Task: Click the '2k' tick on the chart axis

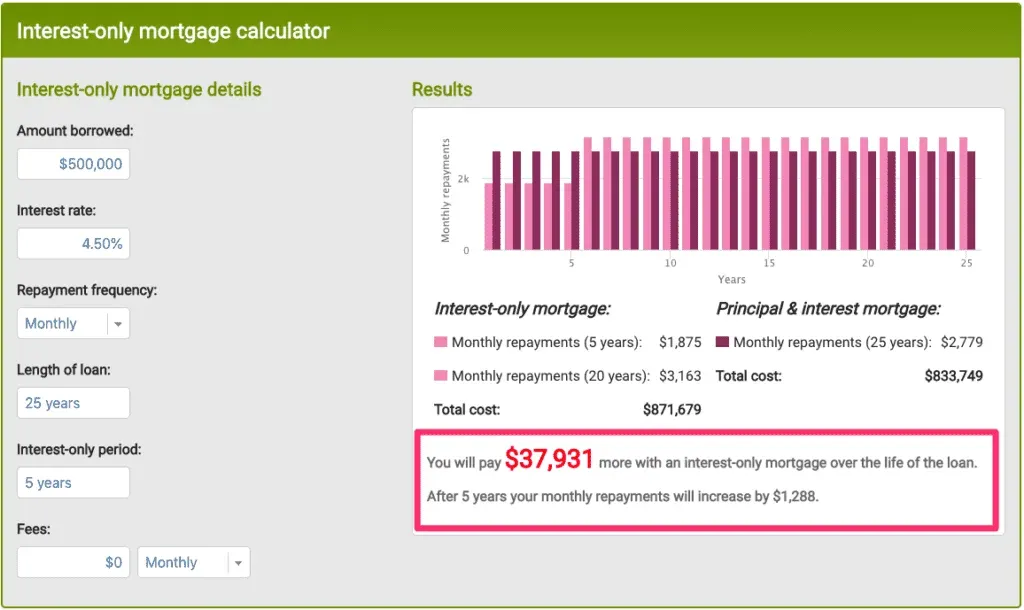Action: click(463, 179)
